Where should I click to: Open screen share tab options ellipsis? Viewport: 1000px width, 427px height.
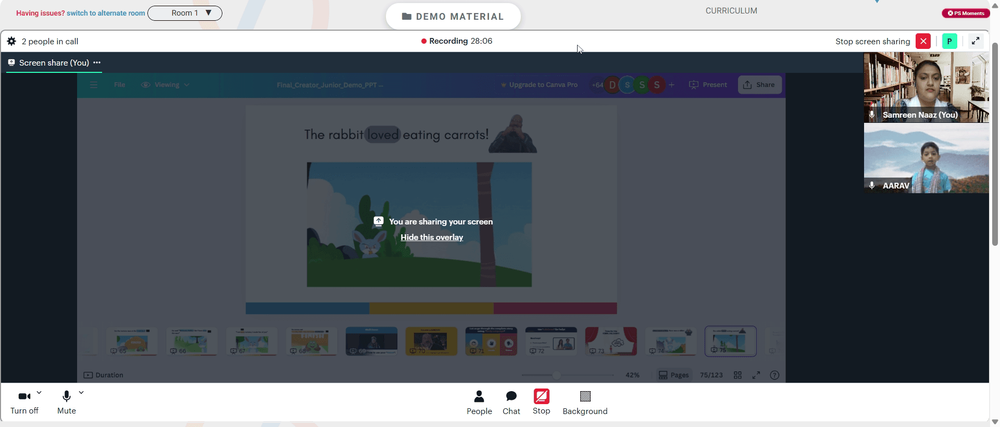[97, 62]
